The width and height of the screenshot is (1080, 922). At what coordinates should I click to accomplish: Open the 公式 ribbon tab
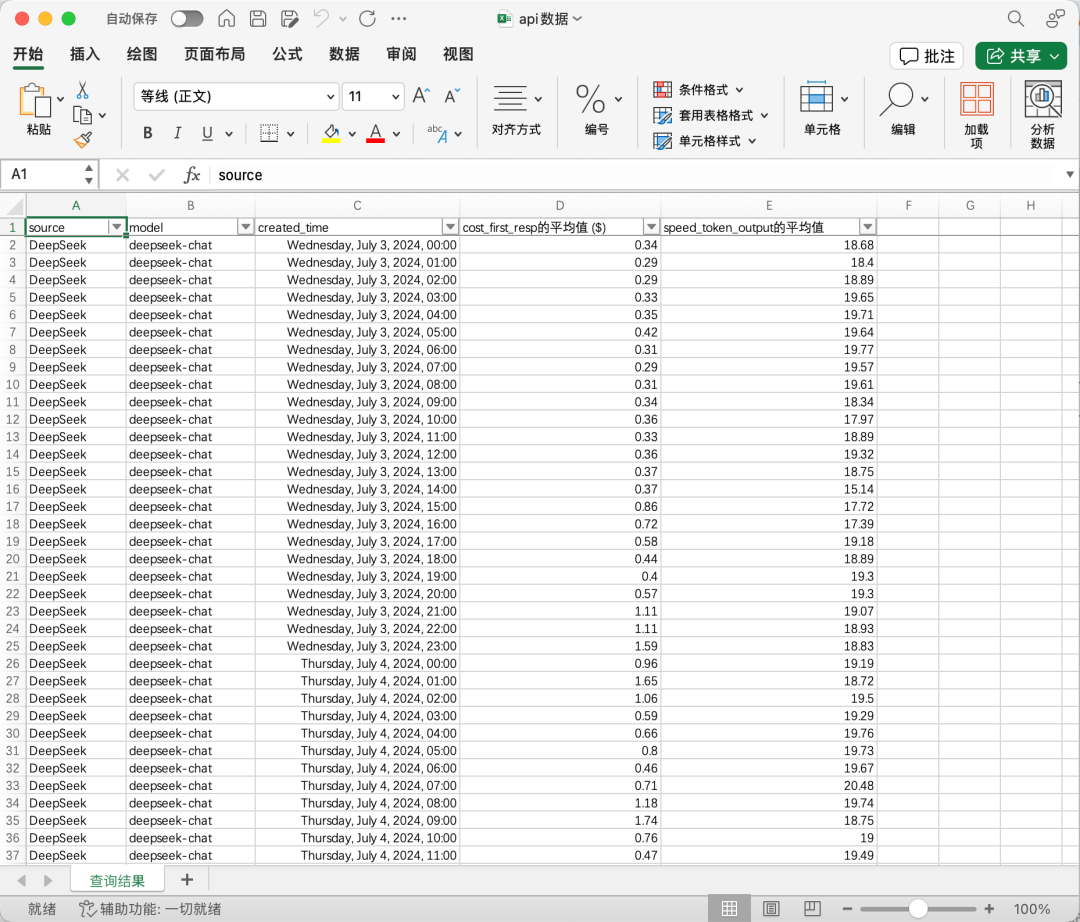click(287, 54)
